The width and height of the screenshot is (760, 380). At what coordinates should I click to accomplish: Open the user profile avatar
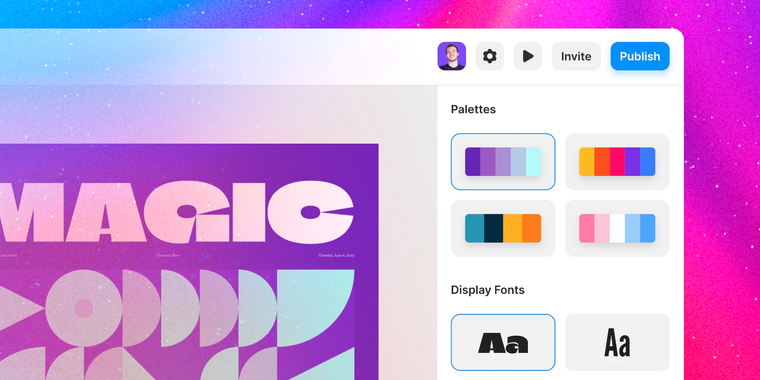click(451, 56)
